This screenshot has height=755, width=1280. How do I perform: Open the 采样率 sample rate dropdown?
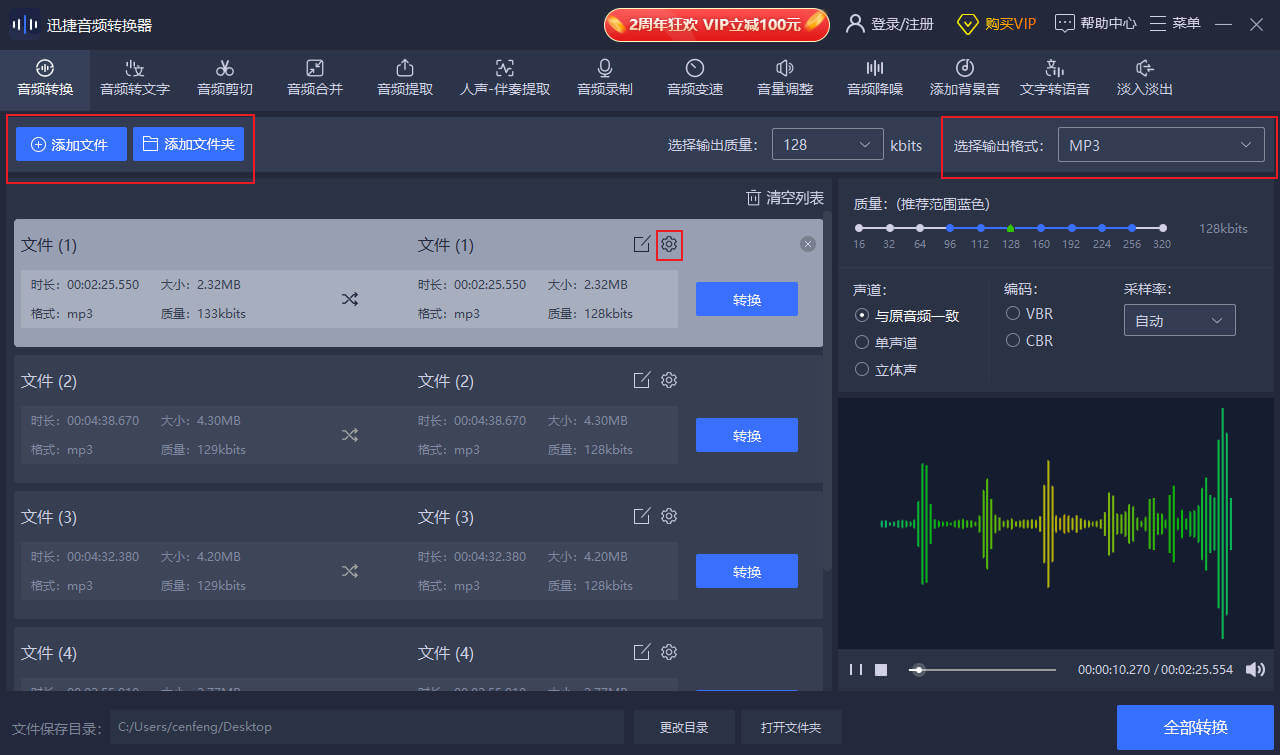pos(1179,320)
